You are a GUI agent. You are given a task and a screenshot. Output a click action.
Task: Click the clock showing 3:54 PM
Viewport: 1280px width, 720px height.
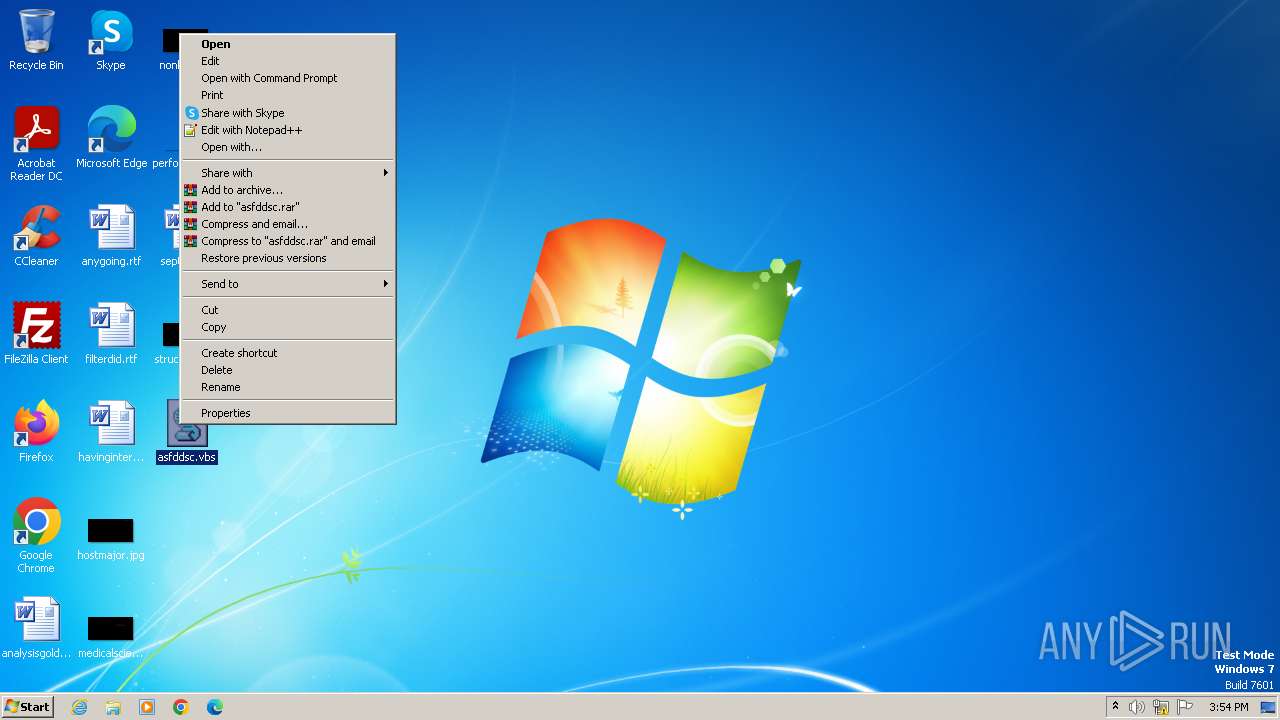click(x=1228, y=707)
